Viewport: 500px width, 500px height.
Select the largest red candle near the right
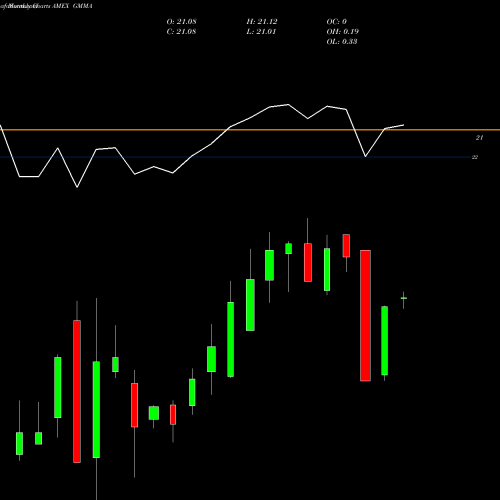[365, 315]
